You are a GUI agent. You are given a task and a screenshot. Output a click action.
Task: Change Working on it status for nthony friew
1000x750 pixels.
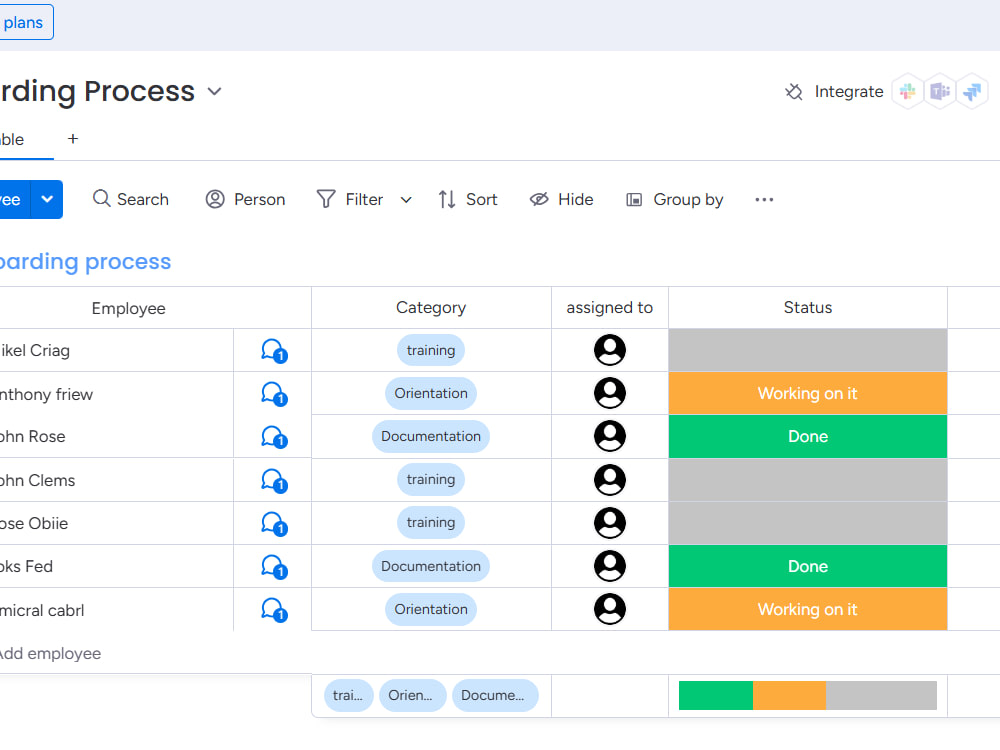pyautogui.click(x=807, y=393)
